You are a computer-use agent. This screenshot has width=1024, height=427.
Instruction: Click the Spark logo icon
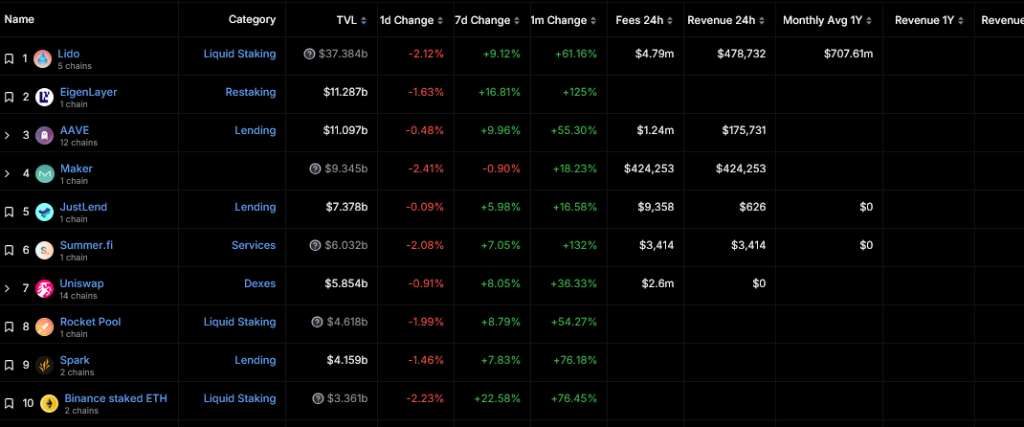[43, 365]
